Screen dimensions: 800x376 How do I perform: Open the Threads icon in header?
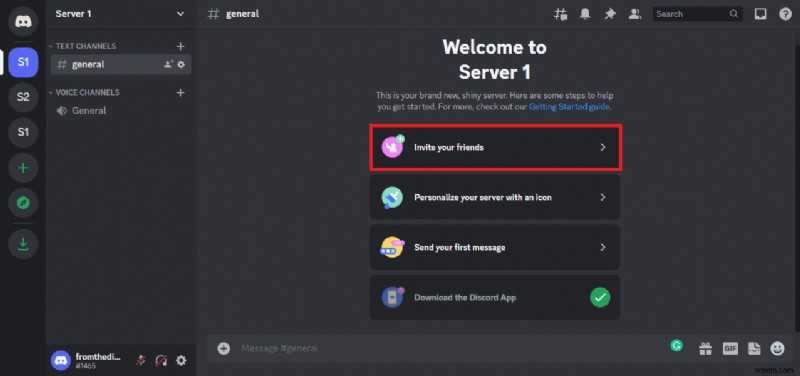(560, 14)
